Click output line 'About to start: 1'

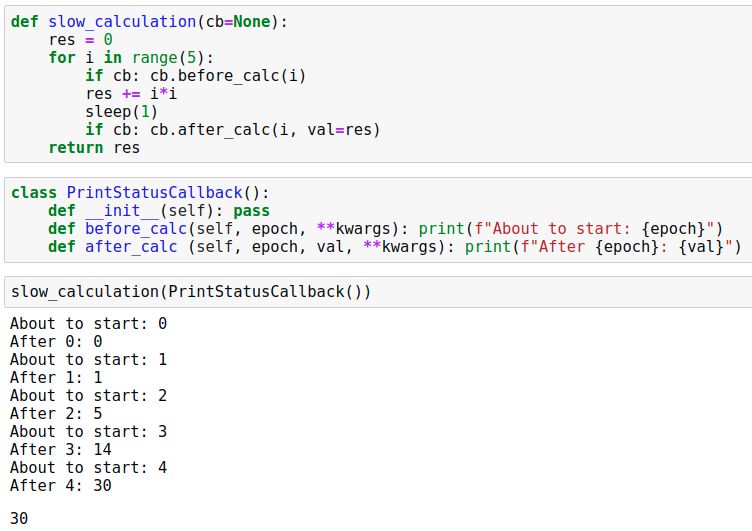click(x=88, y=359)
